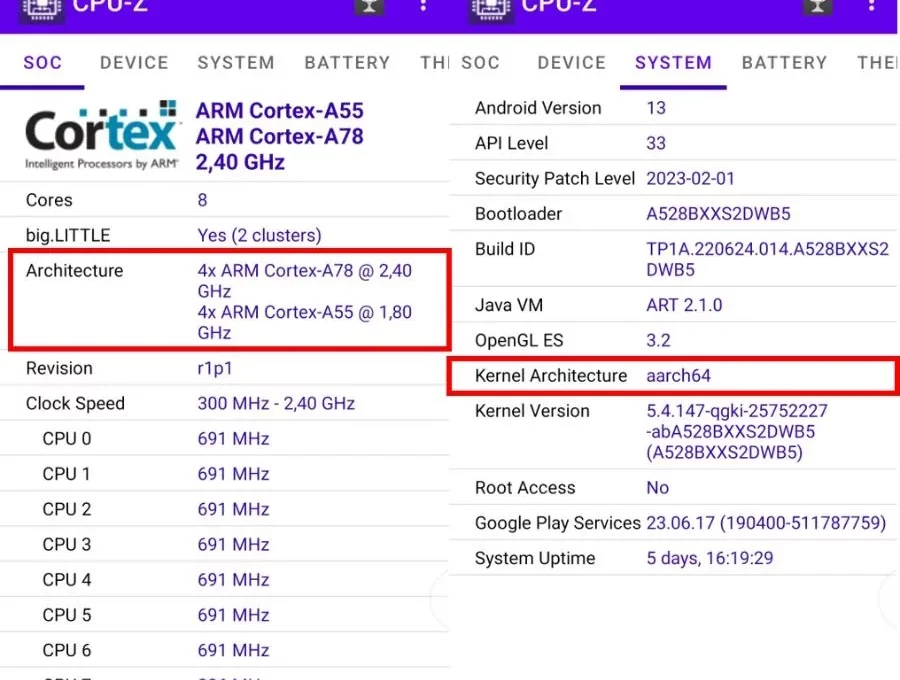Select Build ID value "TP1A.220624.014.A528BXXS2DWB5"

click(x=767, y=259)
